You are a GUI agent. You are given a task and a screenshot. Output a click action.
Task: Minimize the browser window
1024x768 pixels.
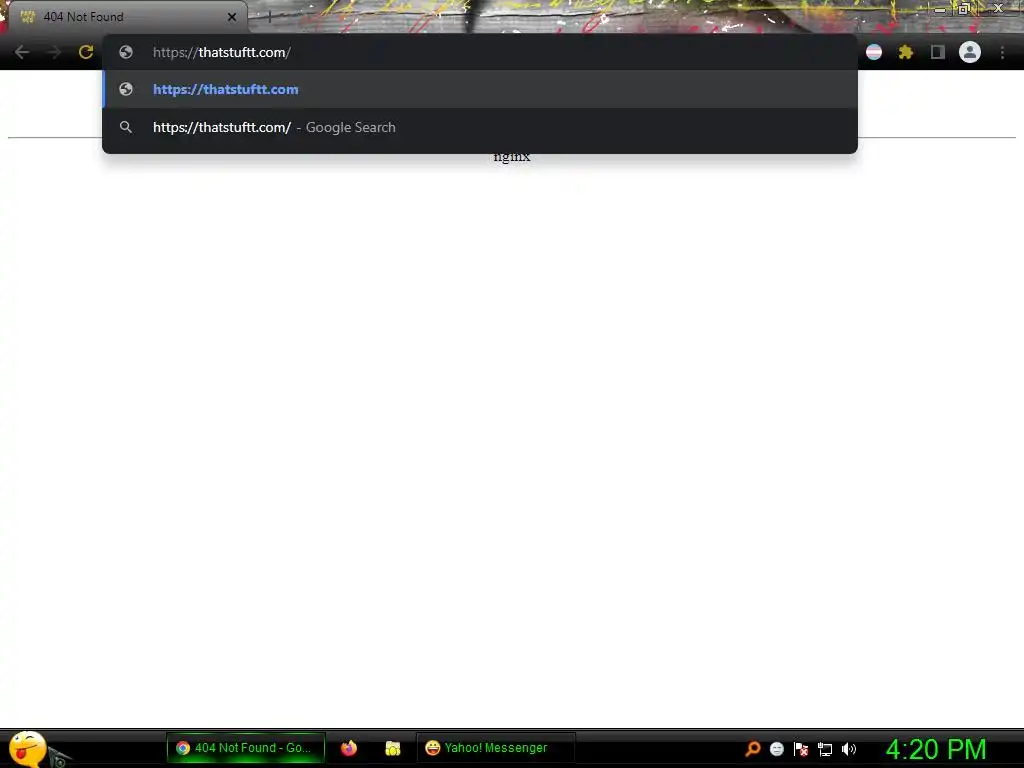[940, 9]
